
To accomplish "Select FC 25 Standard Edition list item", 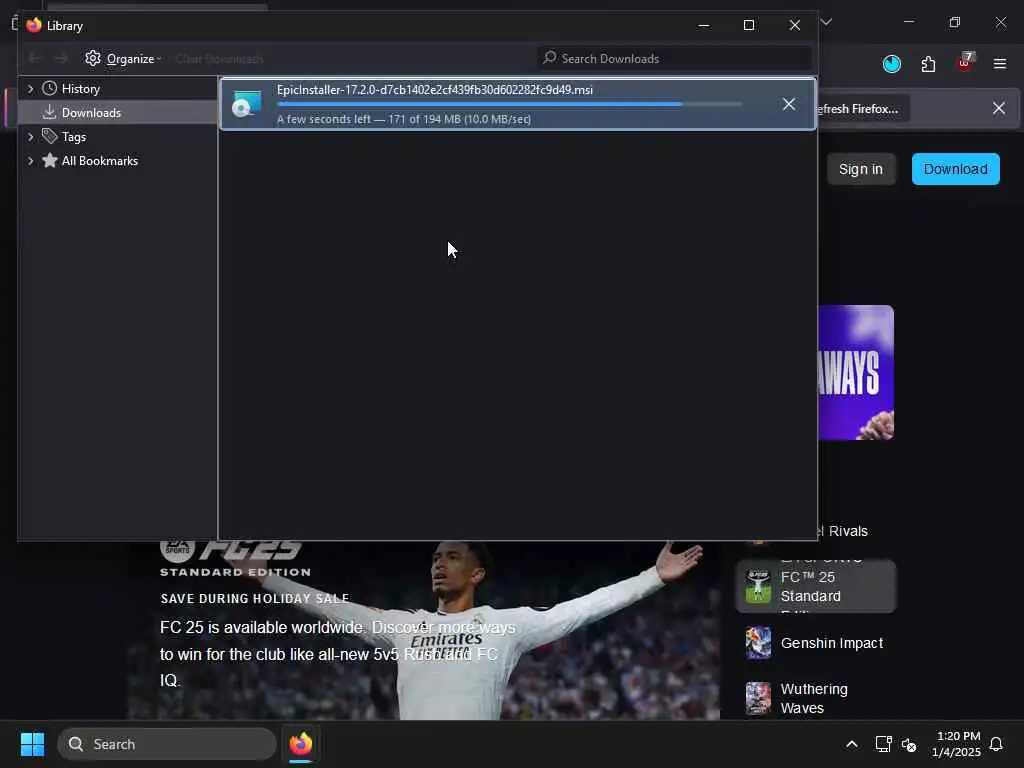I will coord(816,586).
